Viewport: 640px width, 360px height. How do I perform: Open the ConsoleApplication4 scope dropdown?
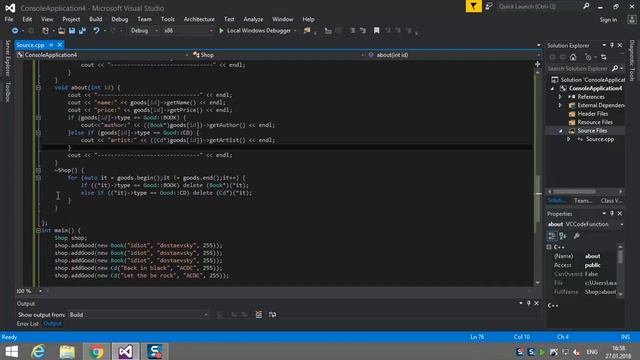102,55
